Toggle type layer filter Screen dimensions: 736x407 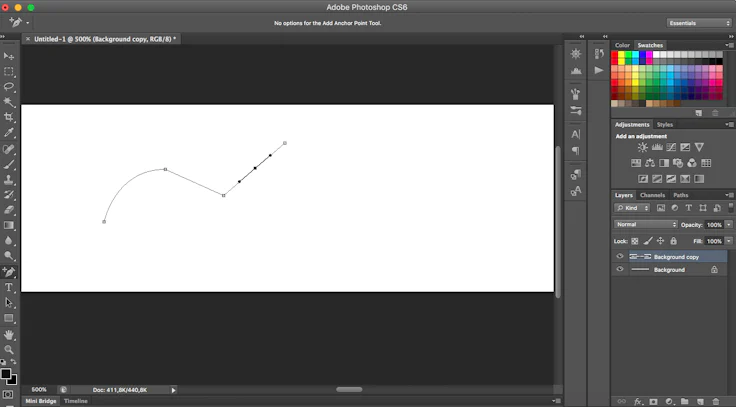pyautogui.click(x=689, y=207)
